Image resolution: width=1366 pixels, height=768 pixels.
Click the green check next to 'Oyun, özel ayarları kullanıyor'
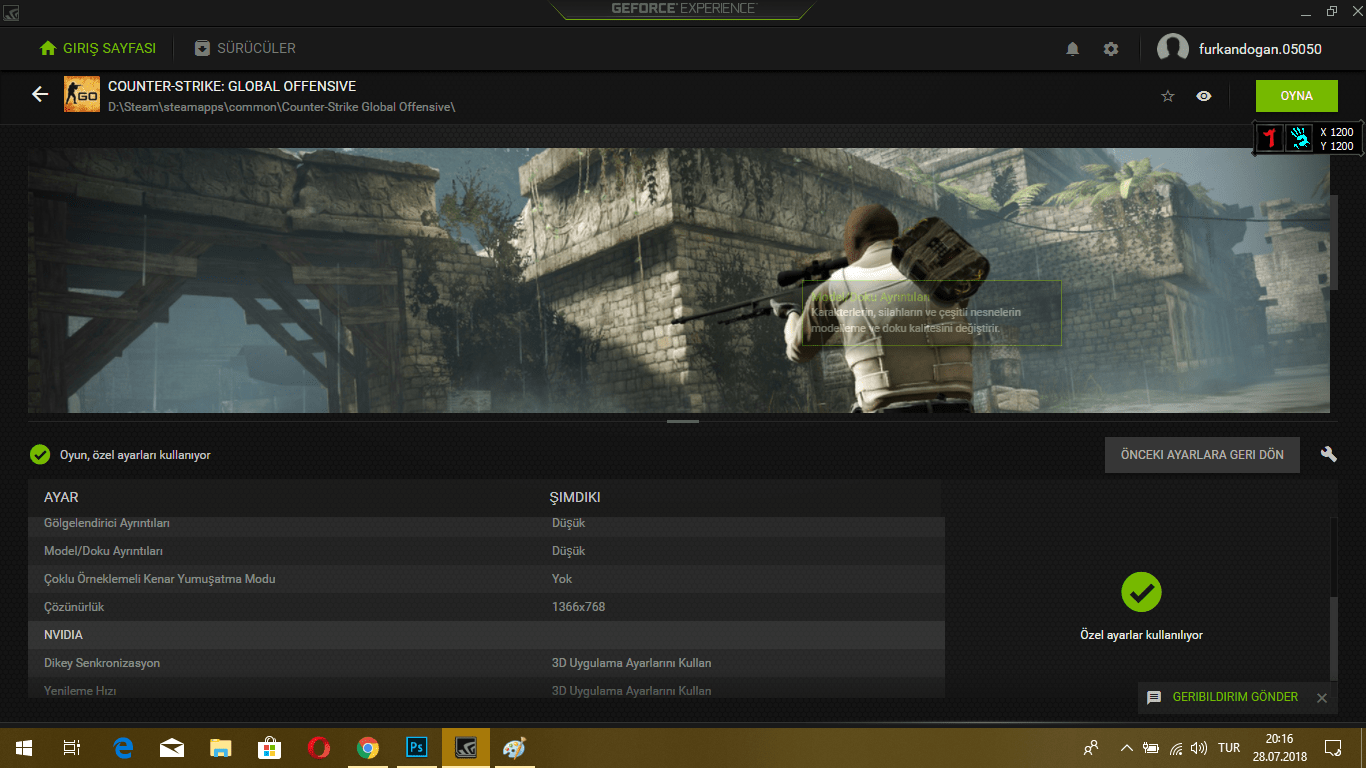pyautogui.click(x=40, y=455)
